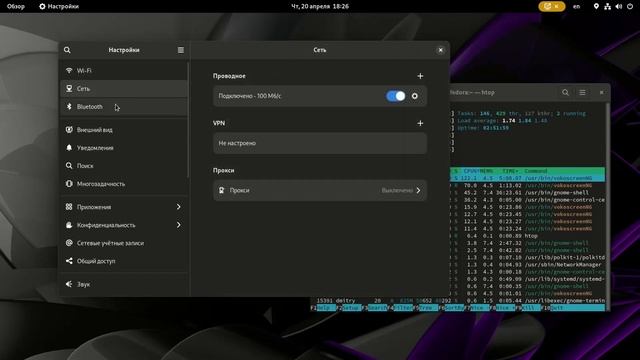The image size is (640, 360).
Task: Select the /usr/sbin/NetworkManager process row
Action: click(x=528, y=264)
